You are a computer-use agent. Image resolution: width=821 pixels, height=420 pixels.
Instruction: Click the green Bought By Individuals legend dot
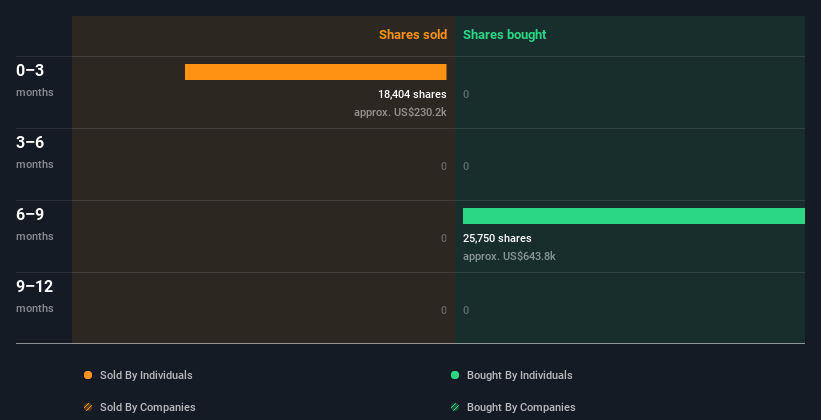pyautogui.click(x=455, y=375)
